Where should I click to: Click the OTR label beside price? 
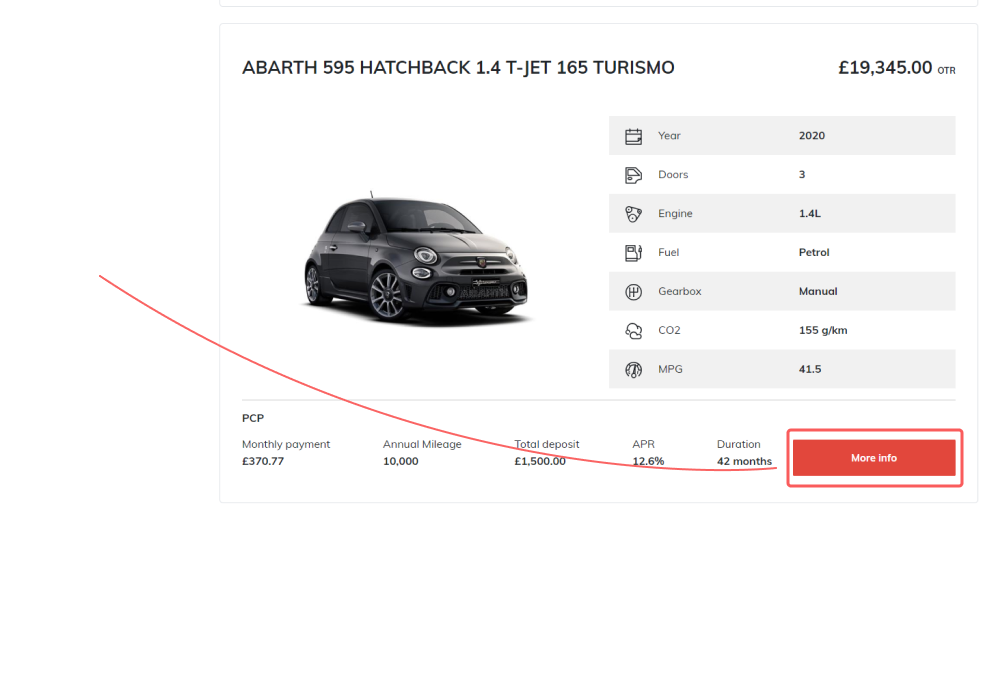[946, 70]
